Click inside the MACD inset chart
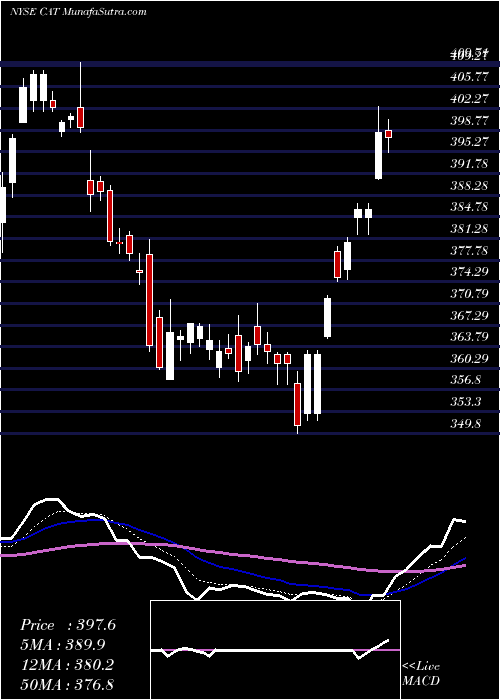The width and height of the screenshot is (500, 700). [275, 650]
